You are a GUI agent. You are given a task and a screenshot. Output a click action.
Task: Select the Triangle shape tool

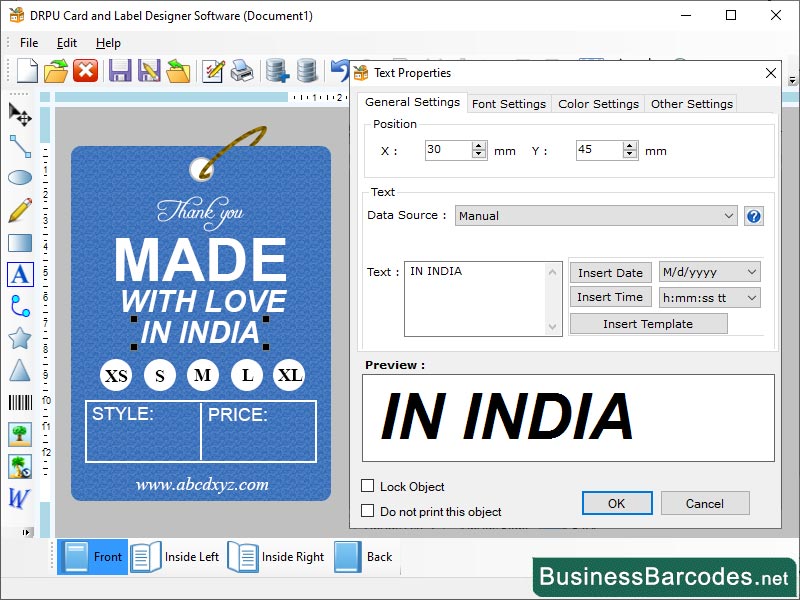point(20,371)
